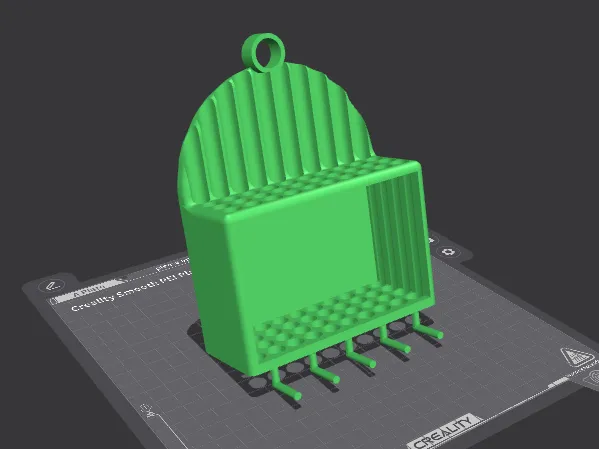This screenshot has width=599, height=449.
Task: Open plate settings via the gear icon
Action: (448, 252)
